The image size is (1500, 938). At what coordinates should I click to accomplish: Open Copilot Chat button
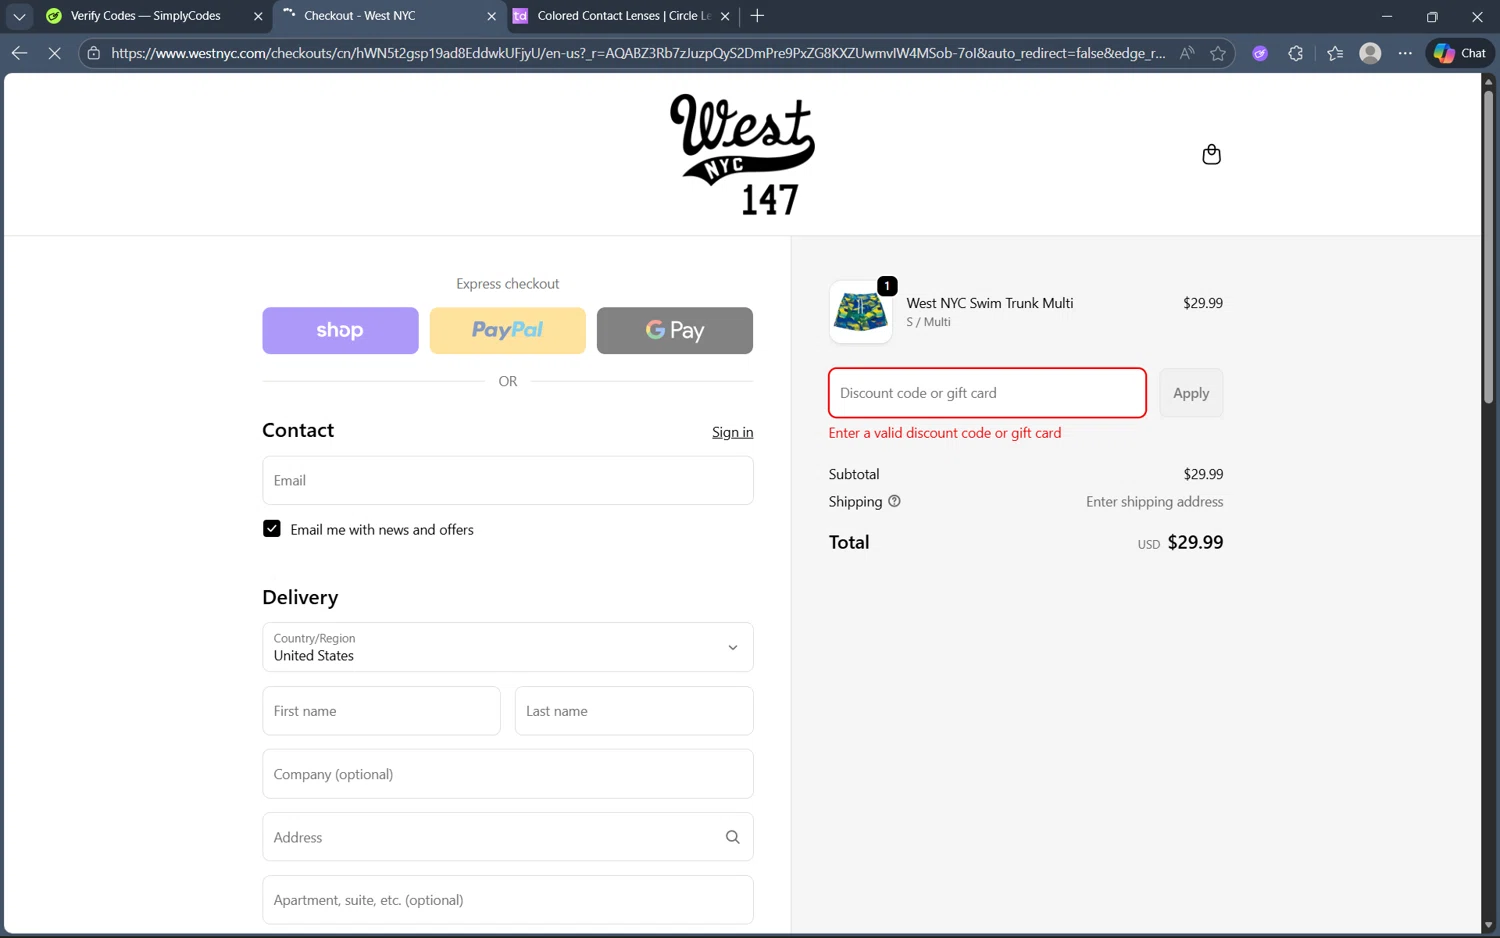[1460, 53]
